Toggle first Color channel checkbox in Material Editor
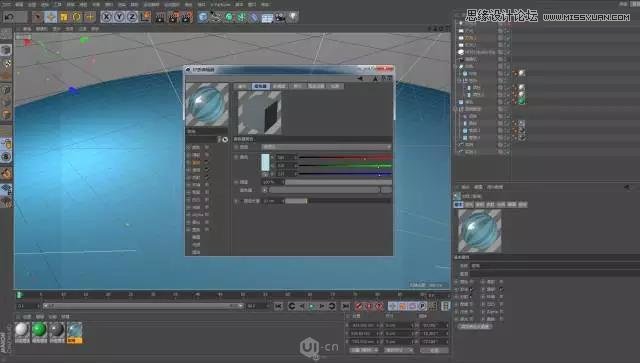The width and height of the screenshot is (640, 363). click(207, 147)
